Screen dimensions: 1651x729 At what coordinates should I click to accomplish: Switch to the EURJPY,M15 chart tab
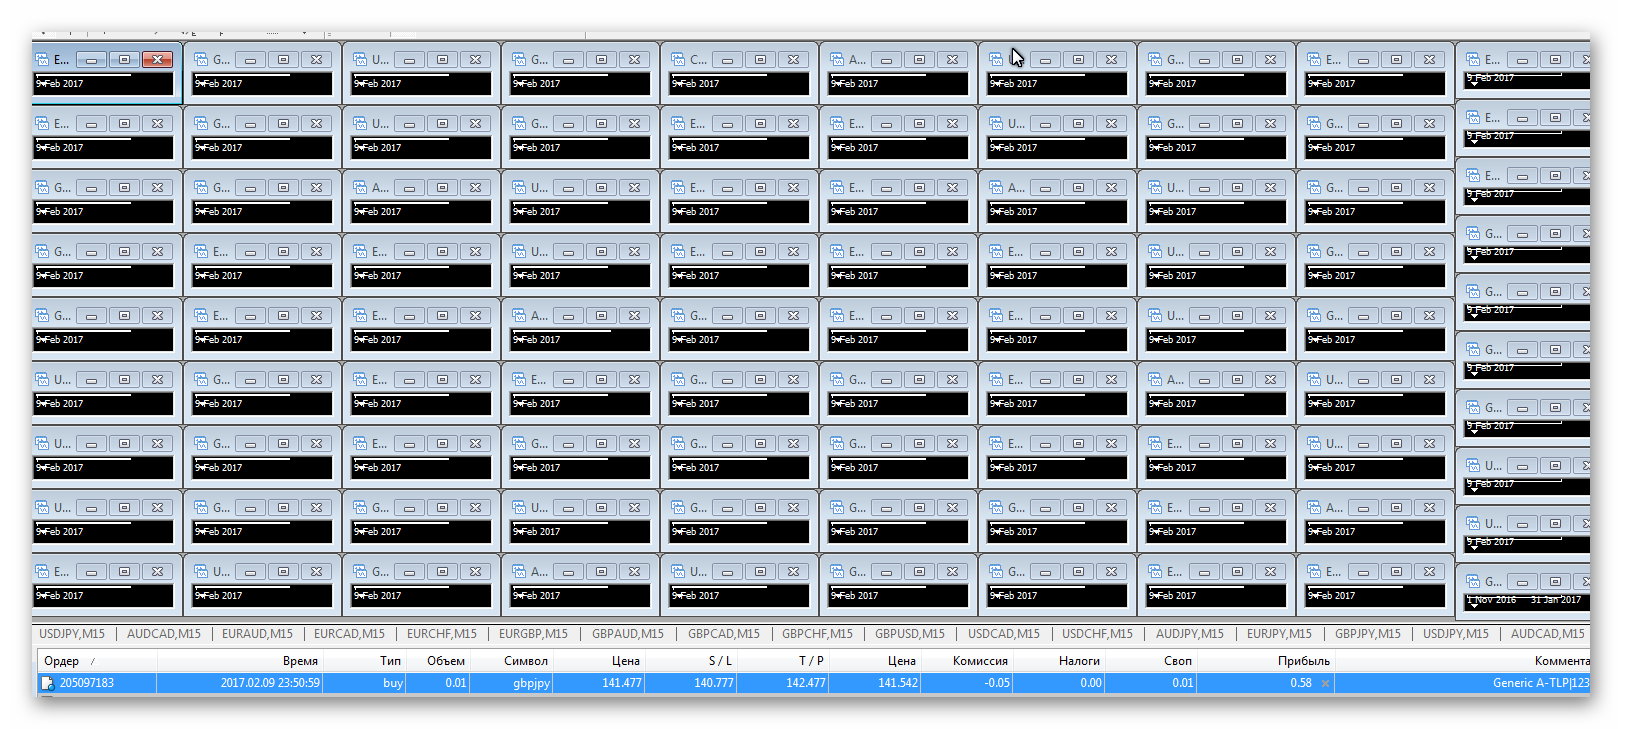pyautogui.click(x=1279, y=634)
